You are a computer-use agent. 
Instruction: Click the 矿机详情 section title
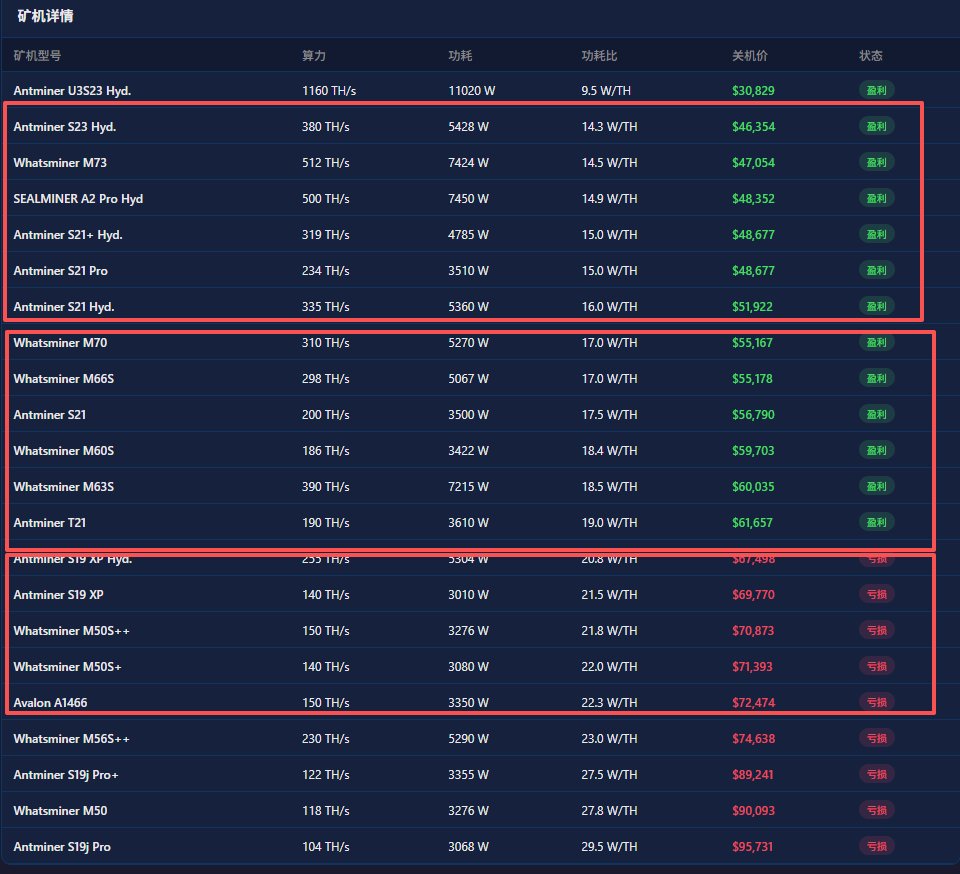(45, 16)
